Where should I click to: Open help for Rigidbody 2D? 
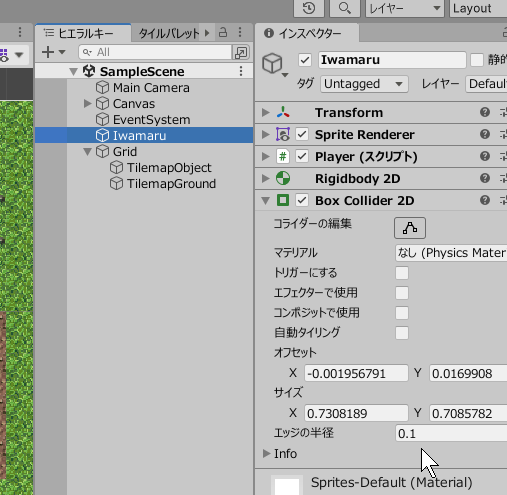point(485,178)
